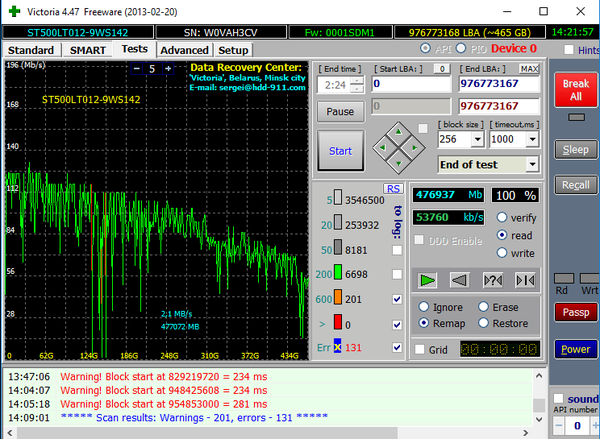Enable the Grid checkbox
Viewport: 600px width, 439px height.
point(419,349)
